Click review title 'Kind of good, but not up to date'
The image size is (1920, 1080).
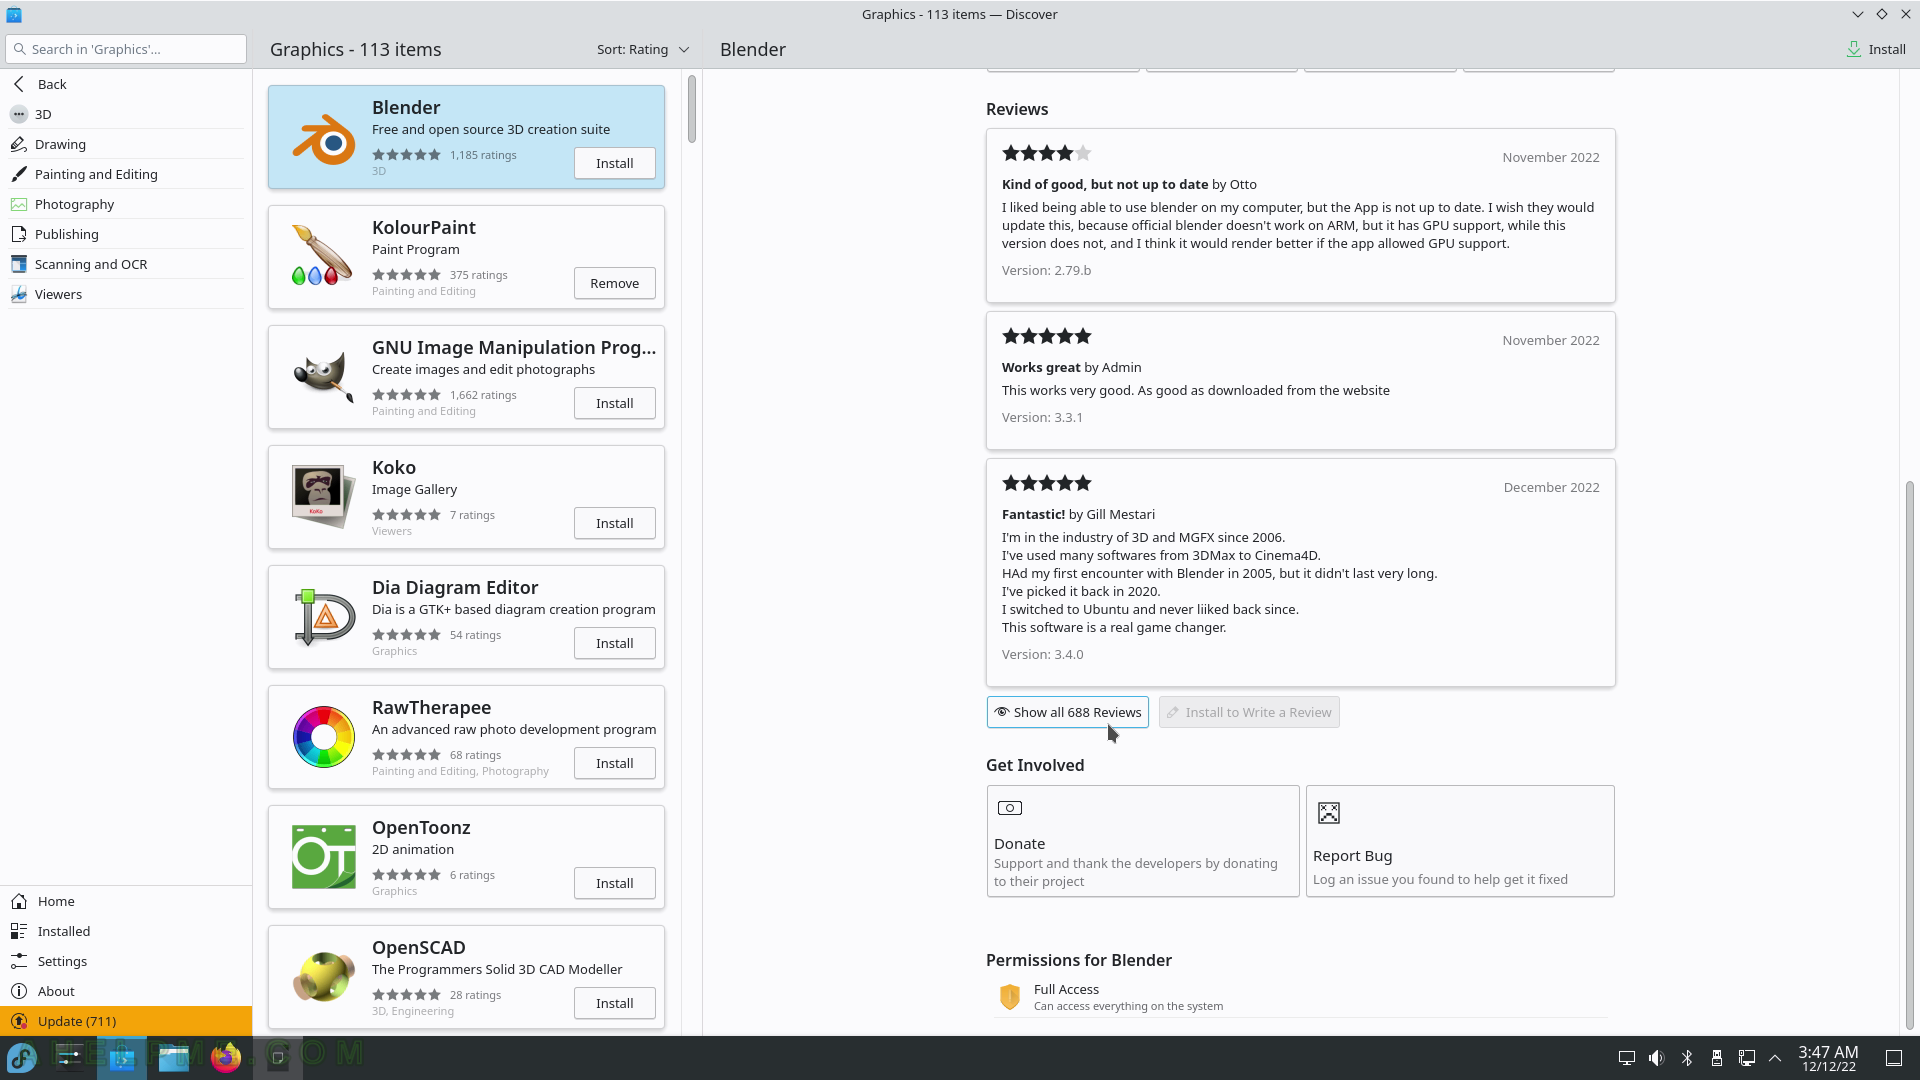tap(1104, 184)
